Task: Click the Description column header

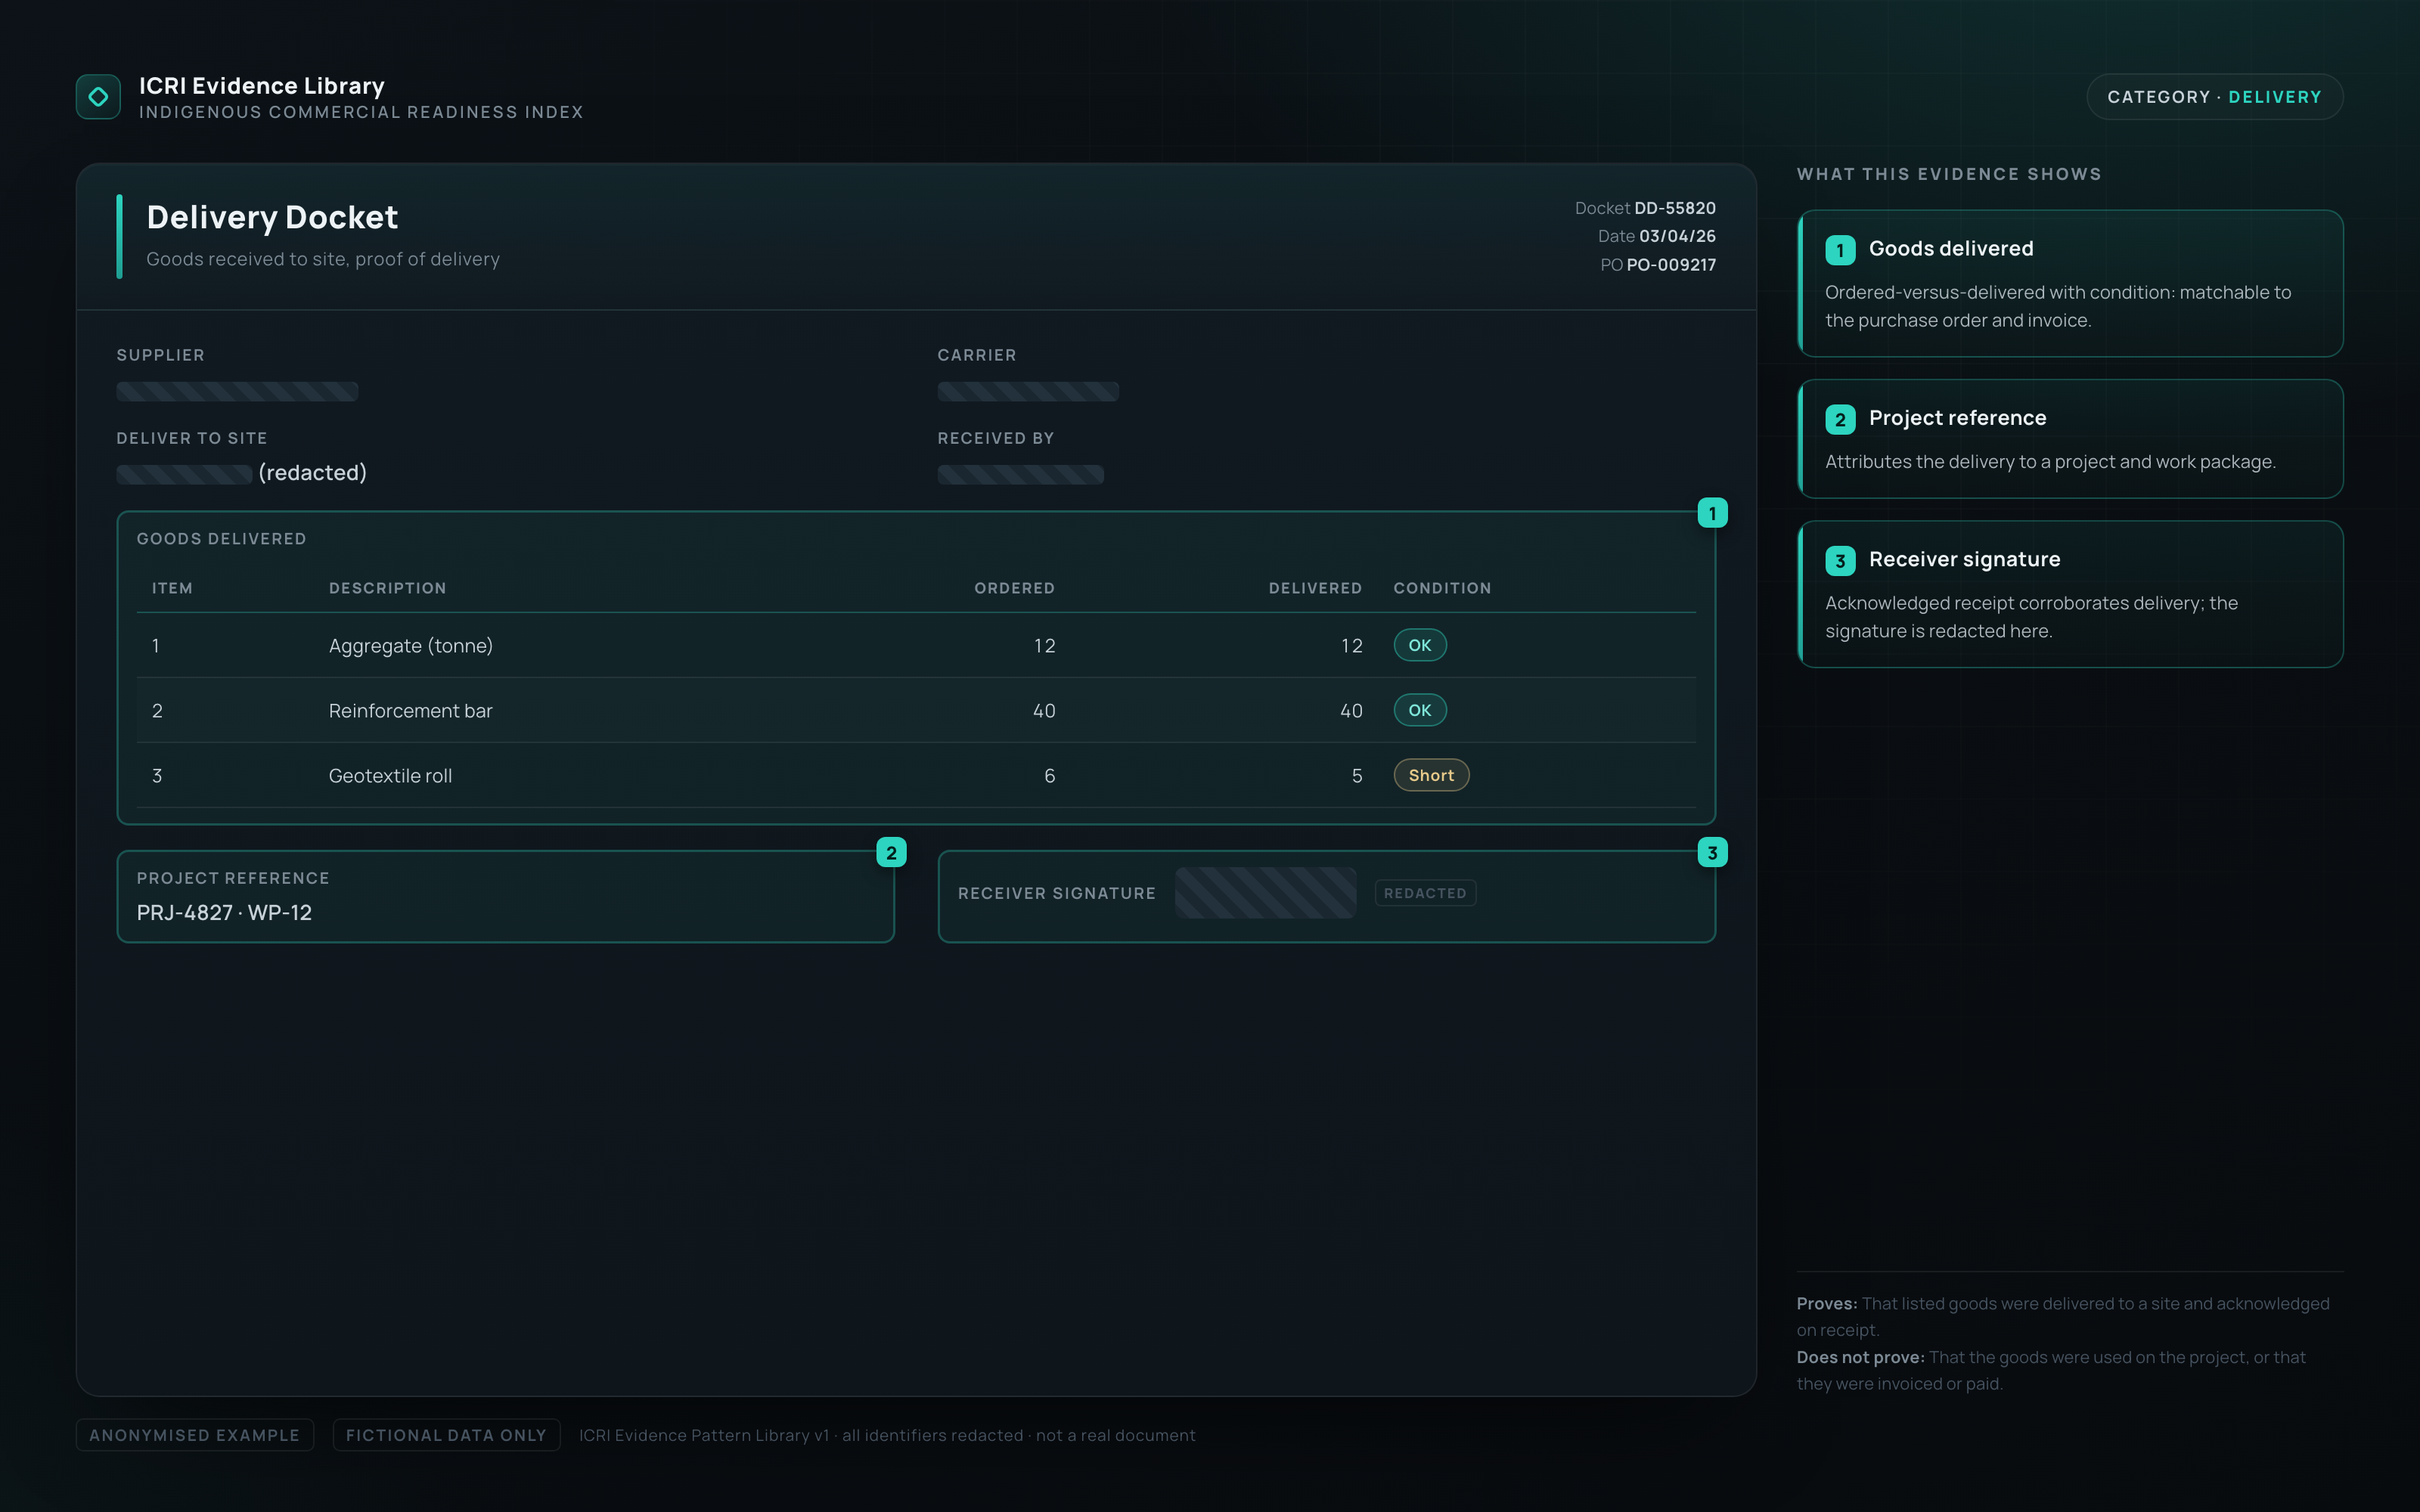Action: click(x=388, y=588)
